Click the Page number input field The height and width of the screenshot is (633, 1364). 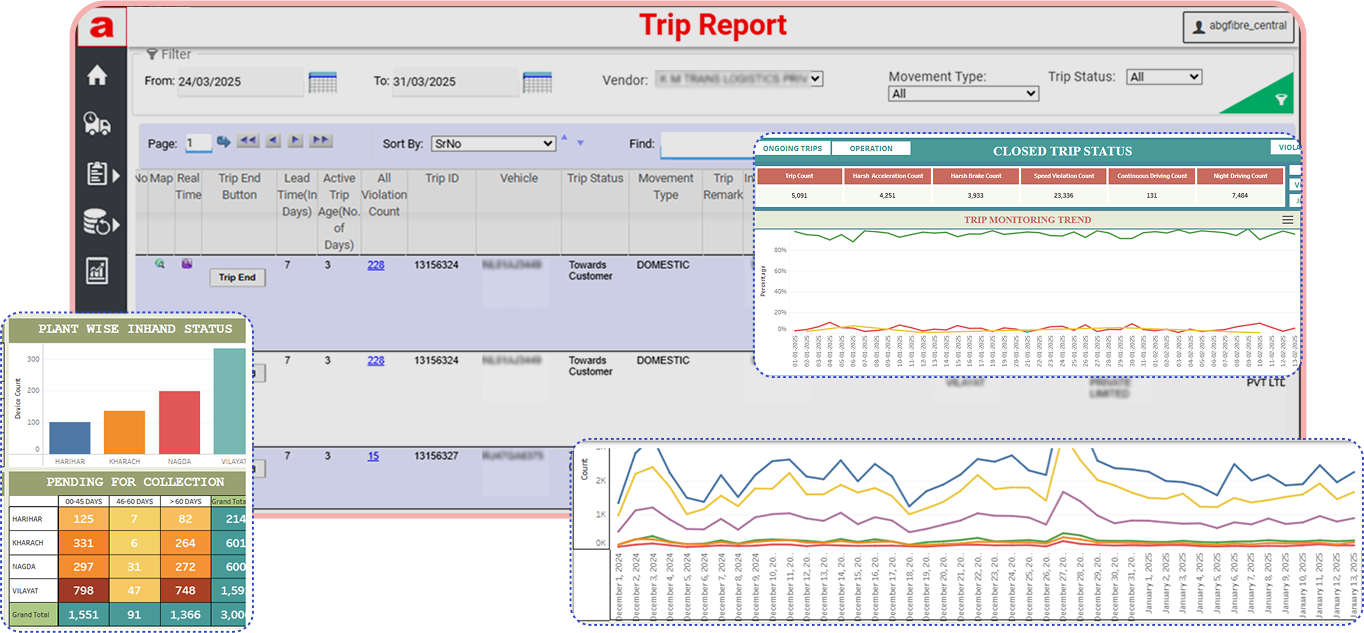coord(198,143)
